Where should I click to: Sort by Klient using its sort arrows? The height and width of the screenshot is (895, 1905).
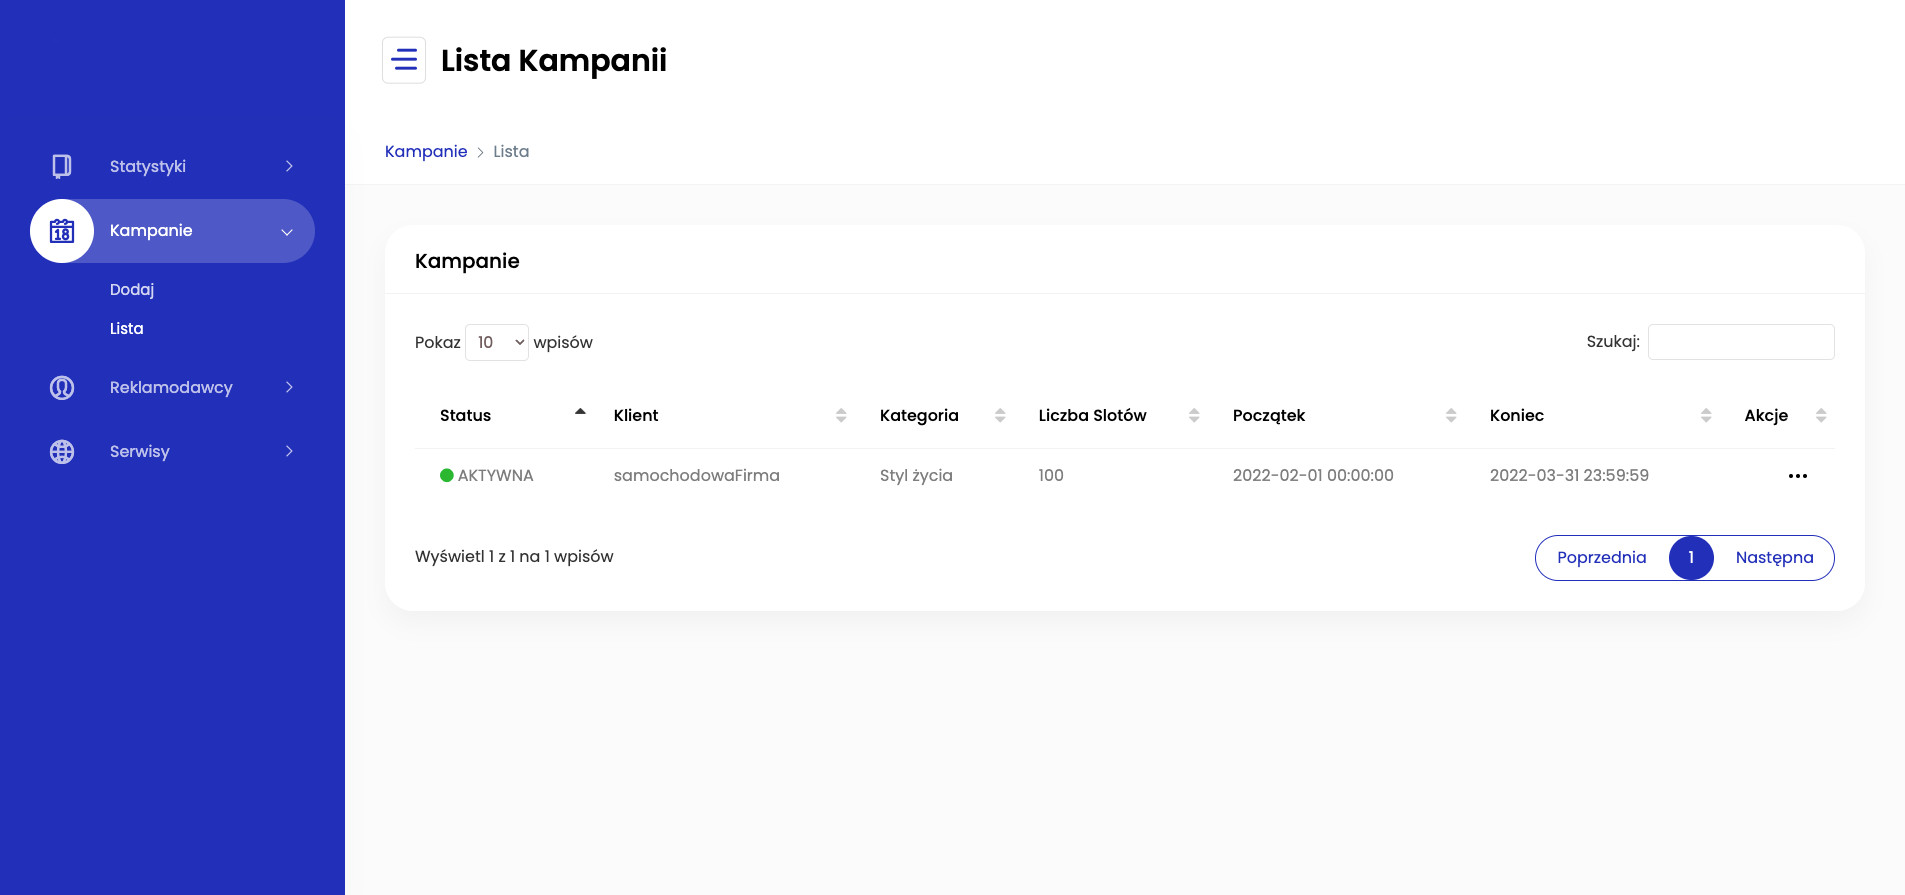click(x=840, y=415)
